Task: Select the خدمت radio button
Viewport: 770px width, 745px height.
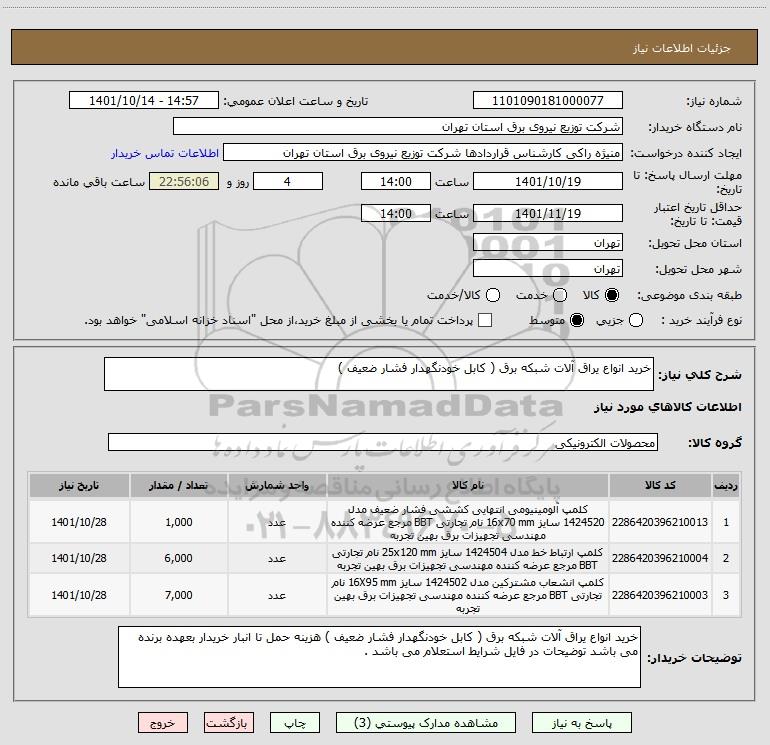Action: [x=560, y=295]
